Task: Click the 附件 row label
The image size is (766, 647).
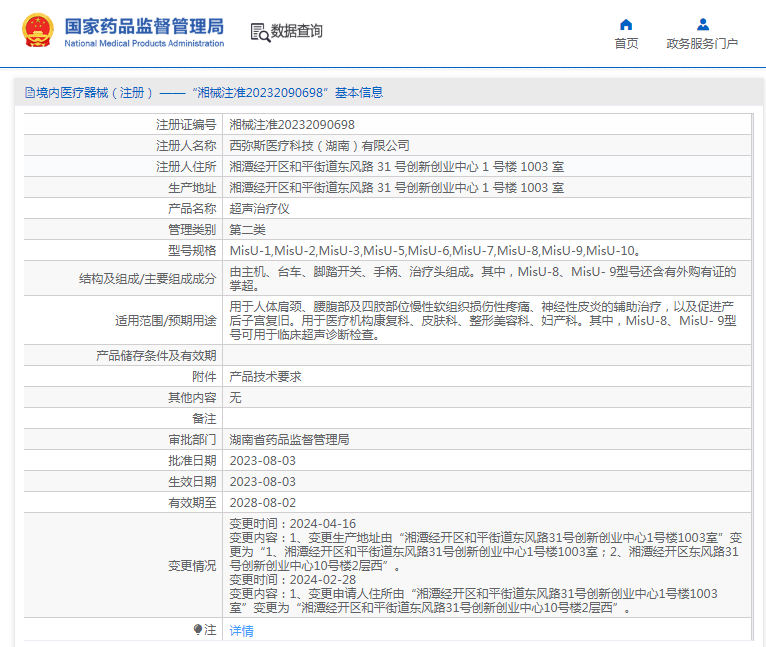Action: pos(204,377)
